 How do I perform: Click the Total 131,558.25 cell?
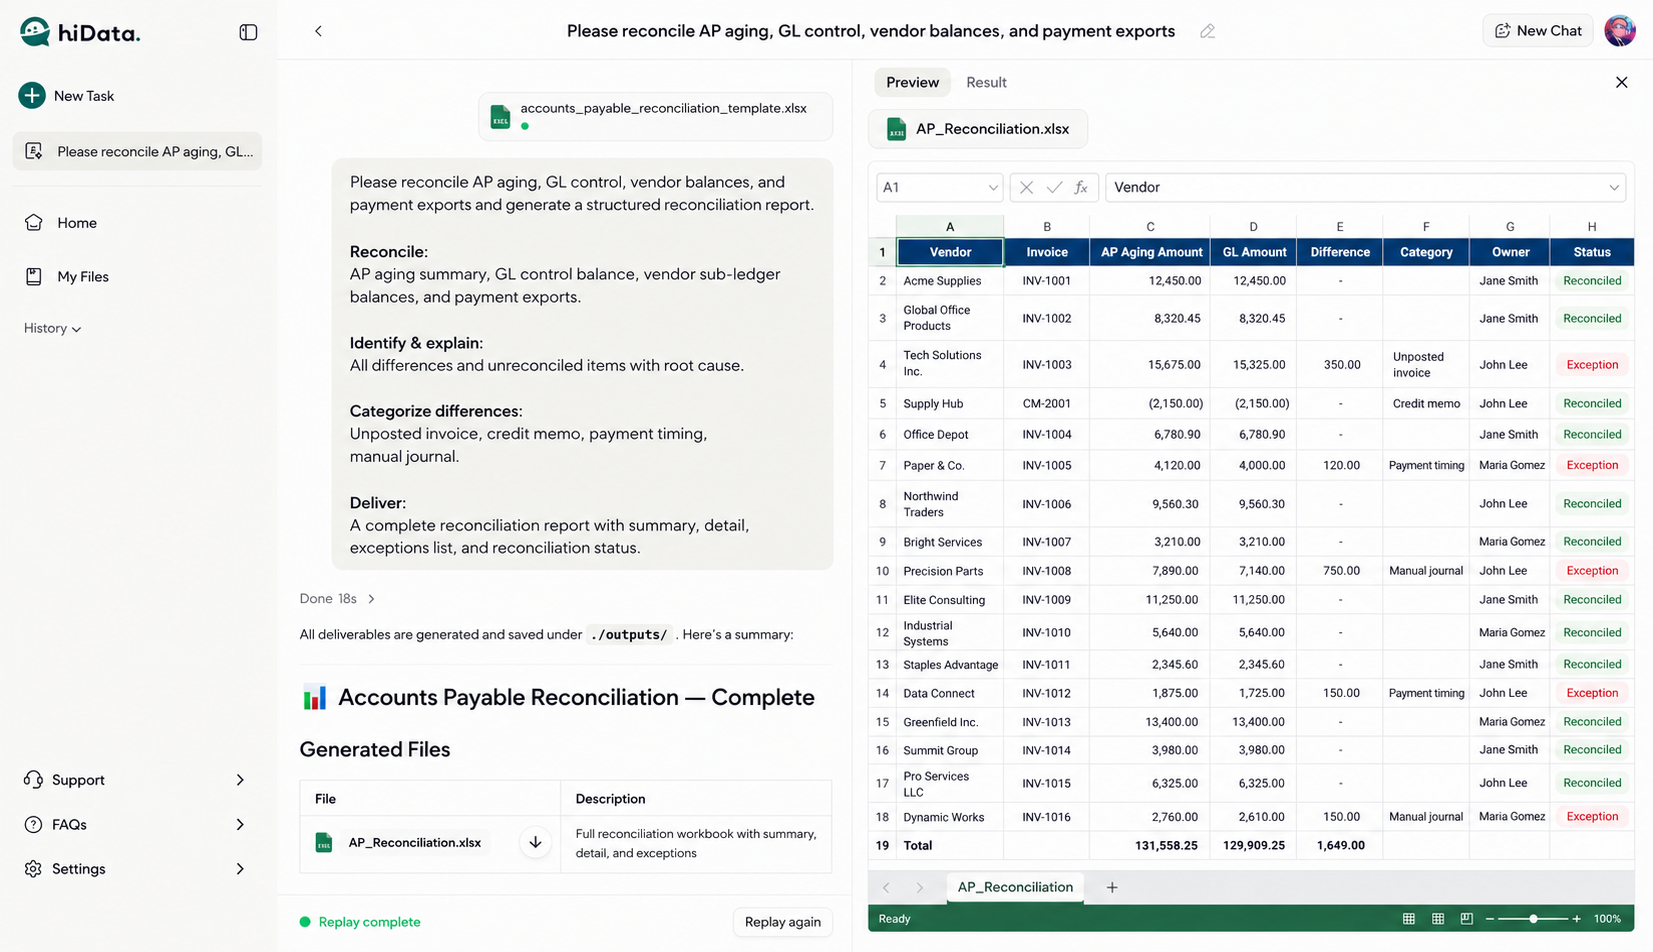point(1149,846)
